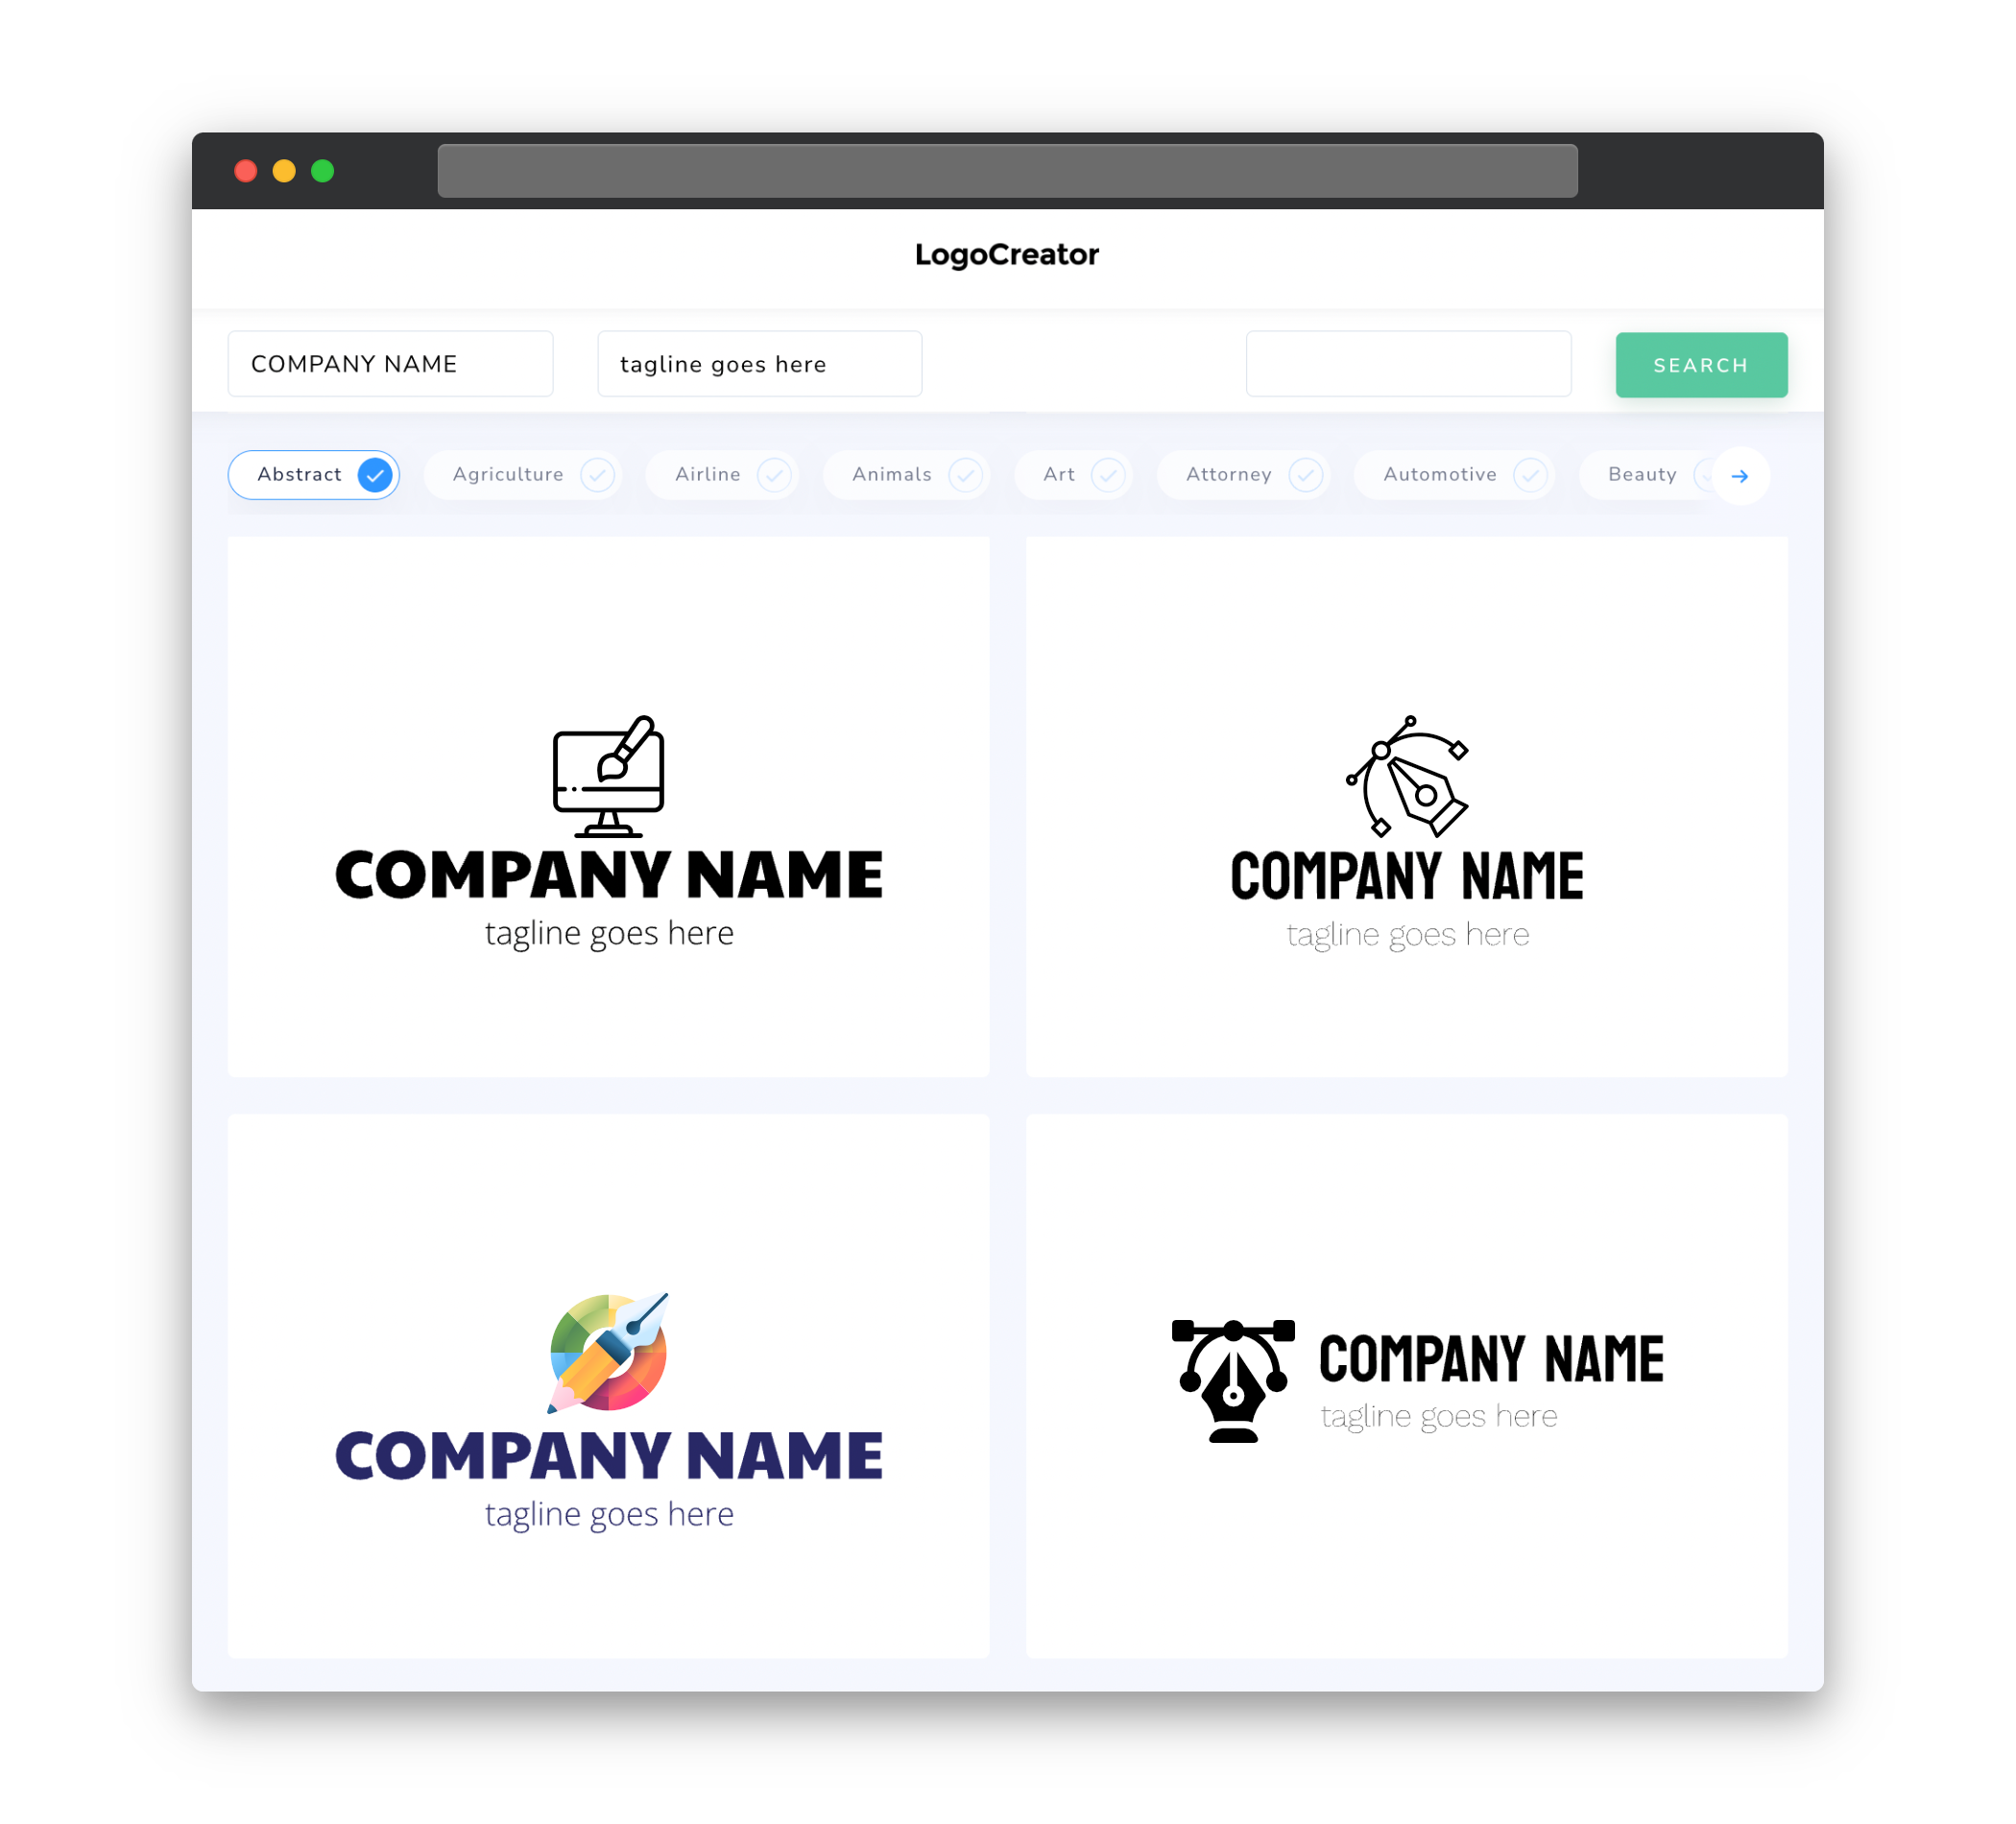Click the Abstract category filter icon
The height and width of the screenshot is (1824, 2016).
tap(374, 474)
